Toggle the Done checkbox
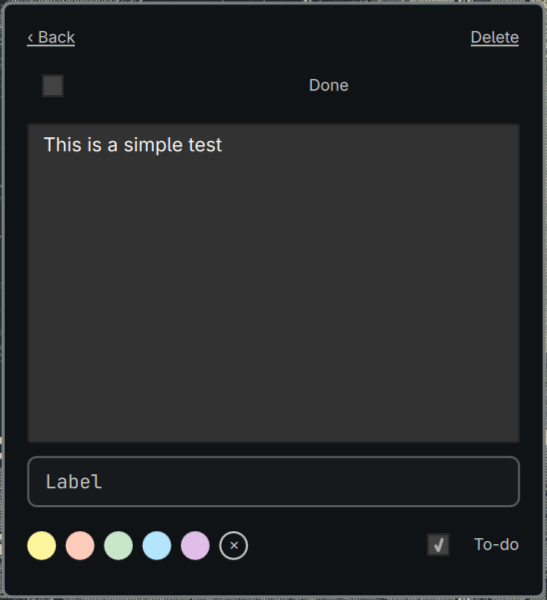The width and height of the screenshot is (547, 600). 53,85
